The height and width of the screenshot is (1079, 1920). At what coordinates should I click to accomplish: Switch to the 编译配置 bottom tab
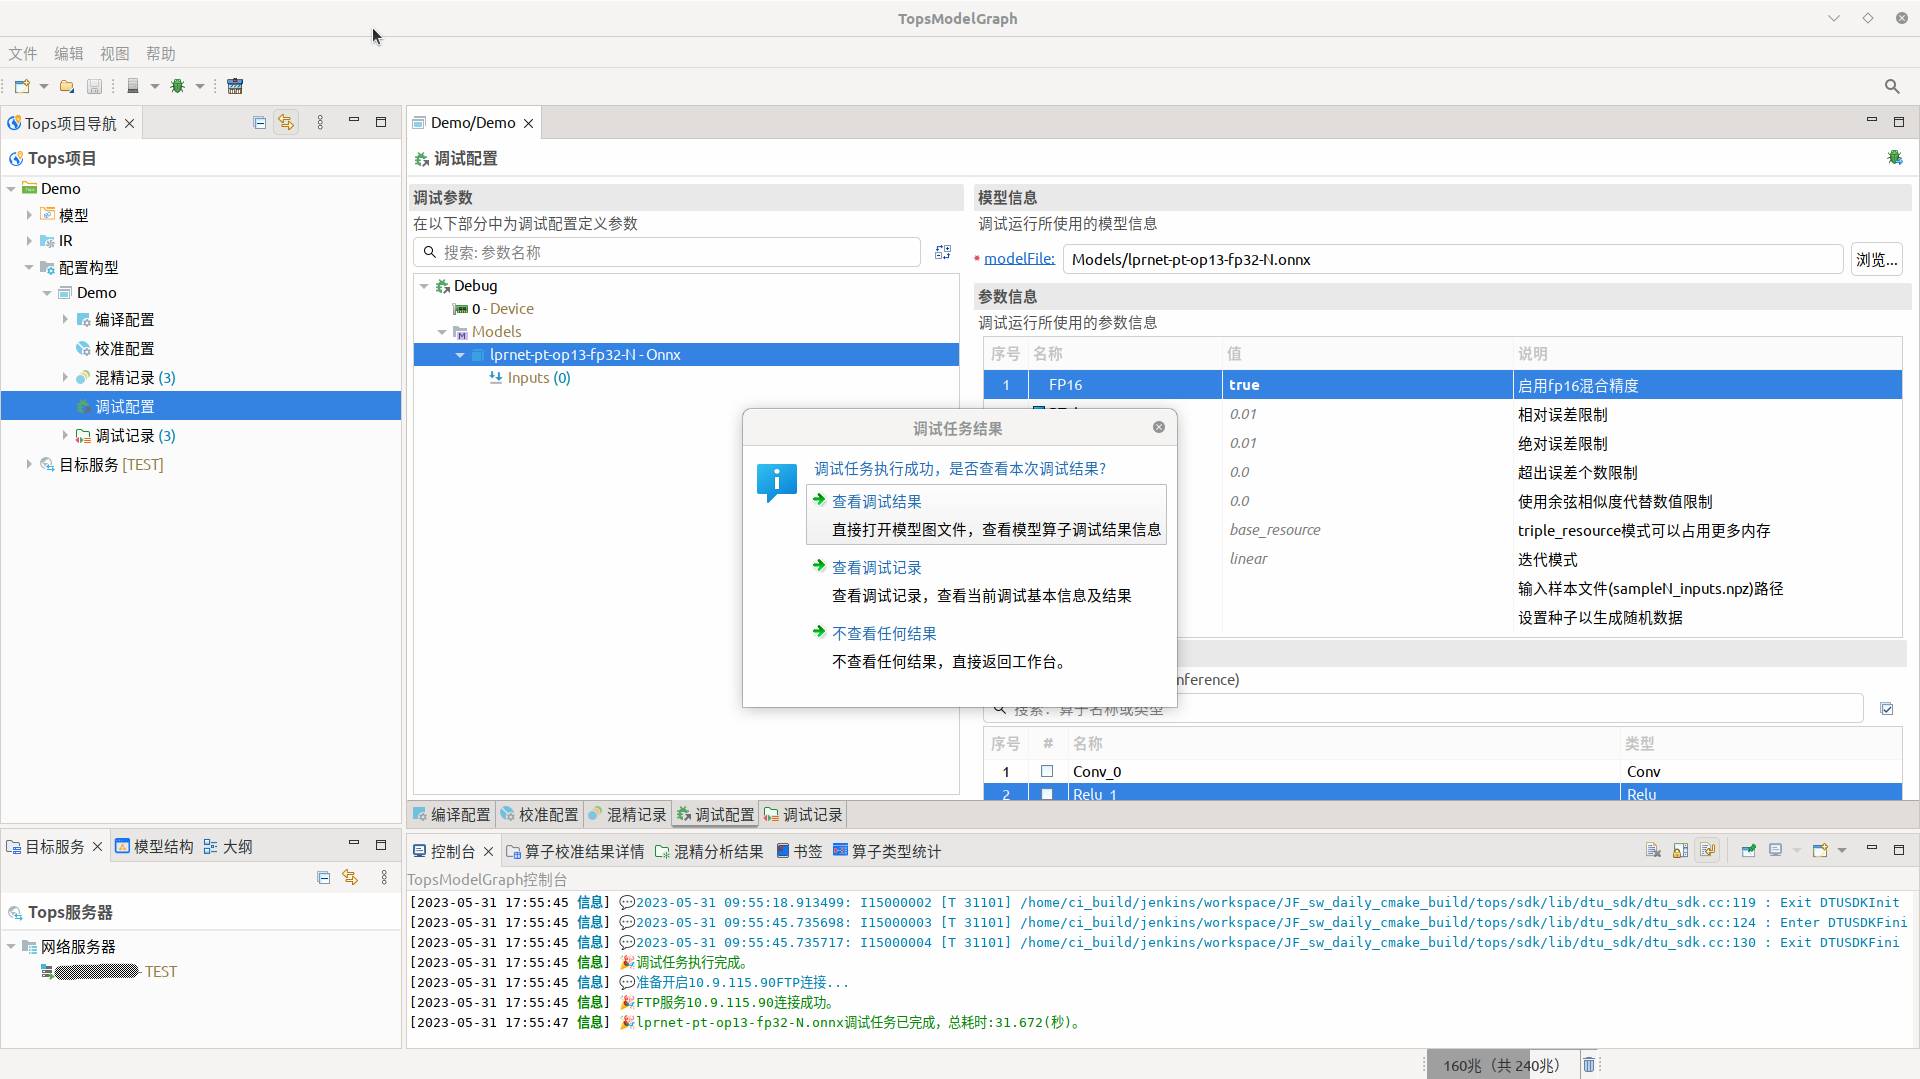[452, 815]
